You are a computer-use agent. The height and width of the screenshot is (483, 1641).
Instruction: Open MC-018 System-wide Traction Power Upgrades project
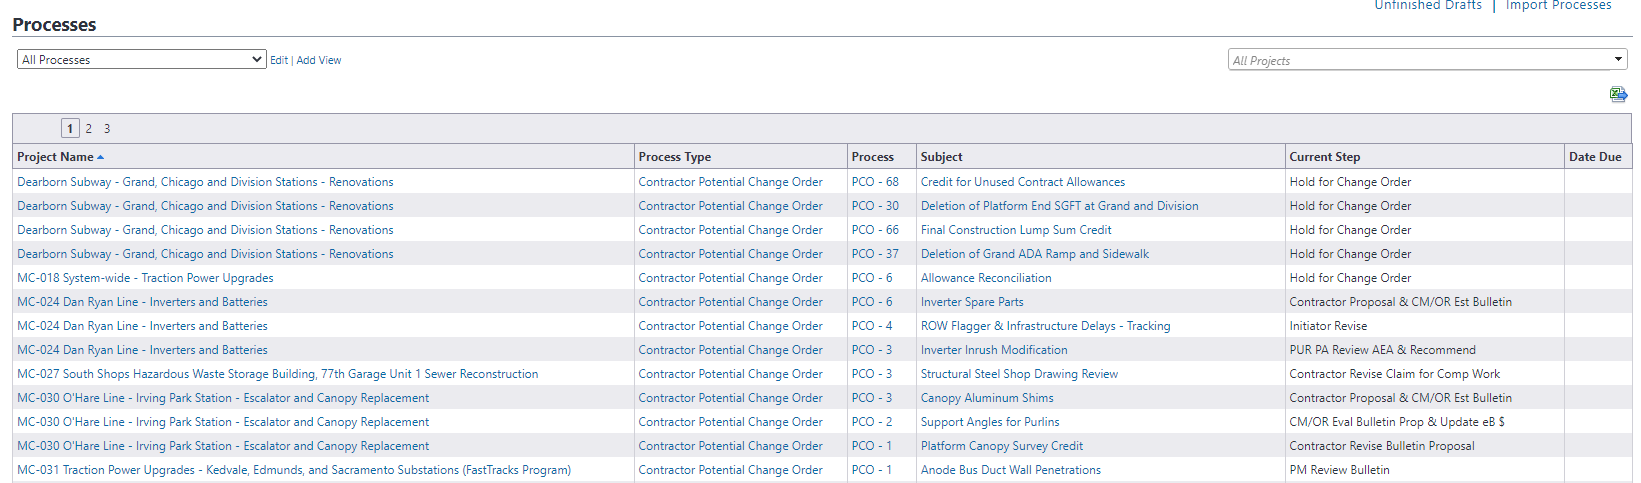tap(145, 278)
